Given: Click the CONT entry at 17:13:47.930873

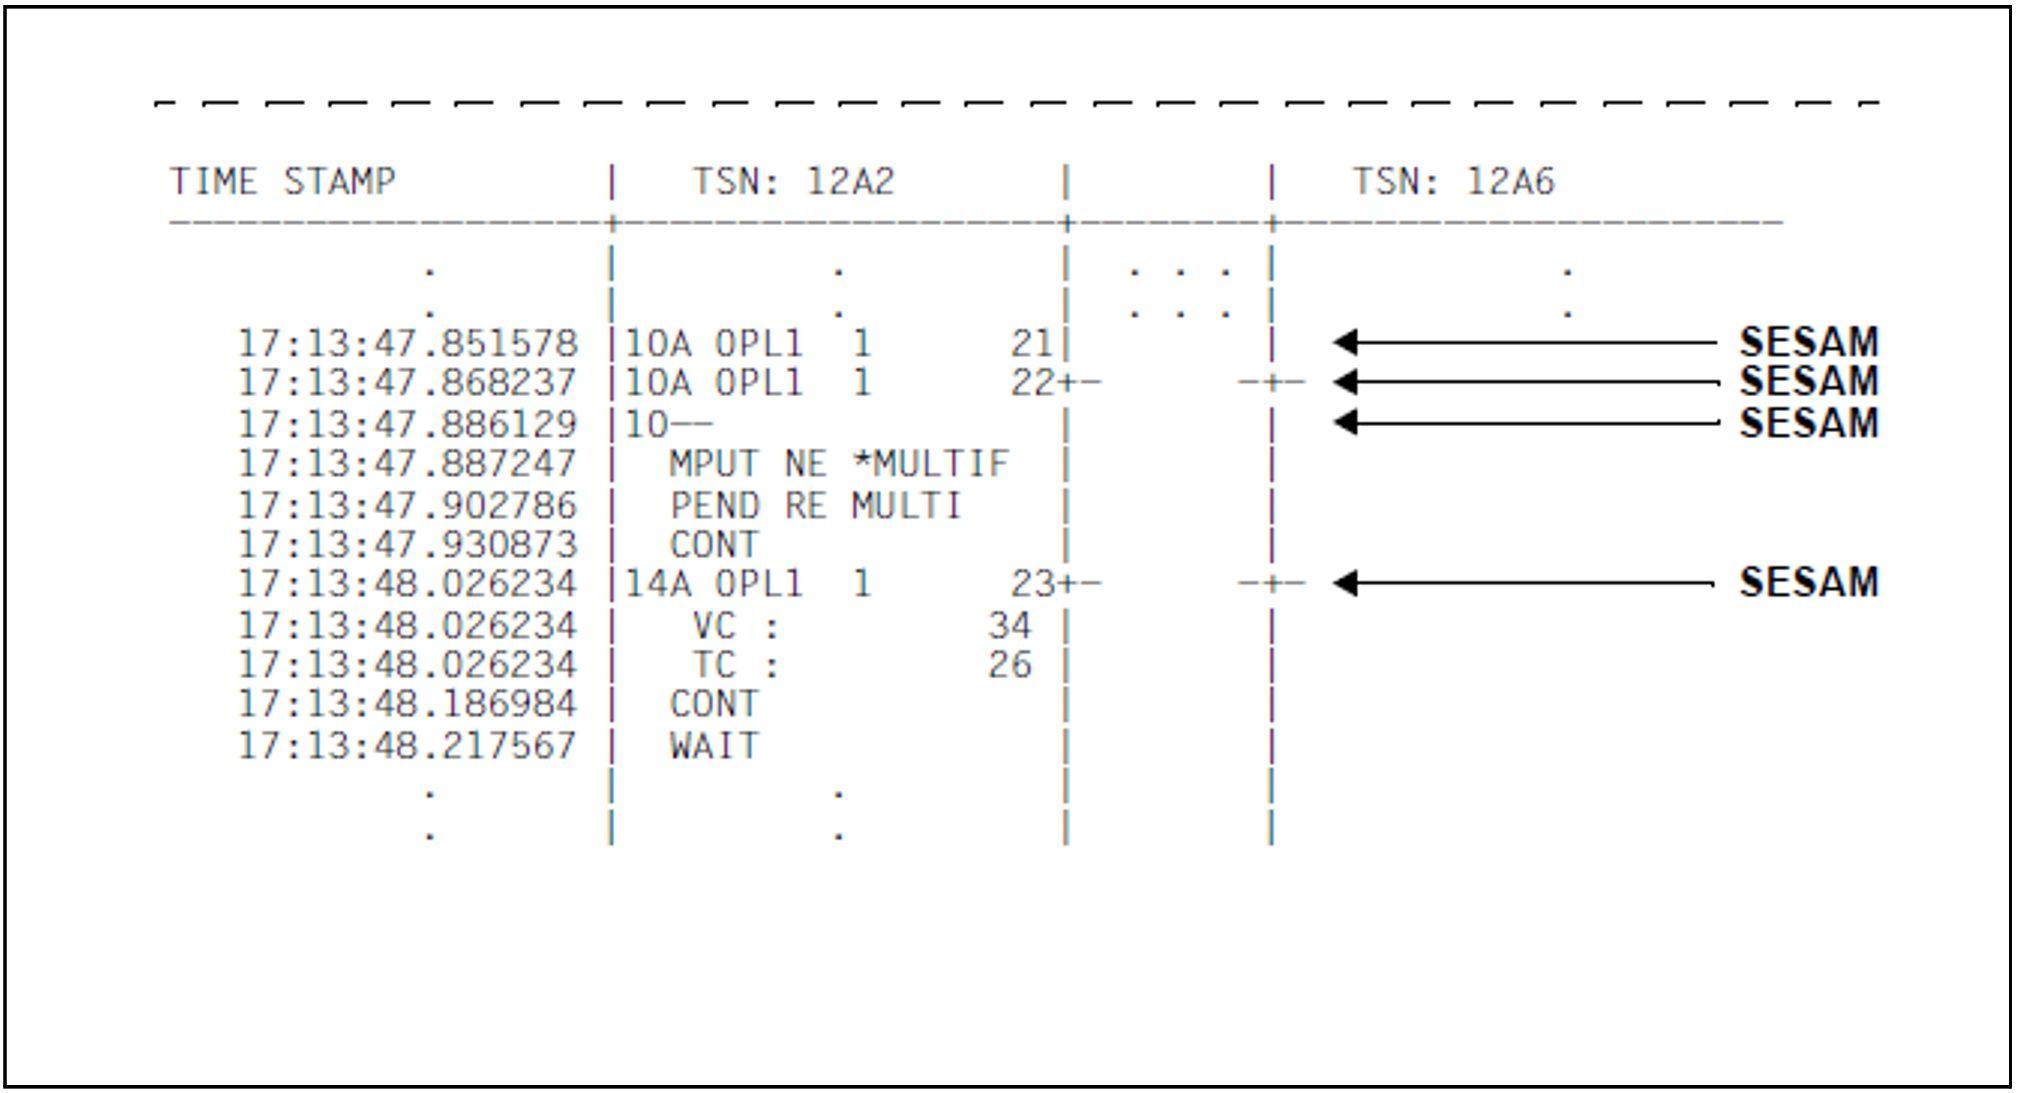Looking at the screenshot, I should tap(714, 545).
